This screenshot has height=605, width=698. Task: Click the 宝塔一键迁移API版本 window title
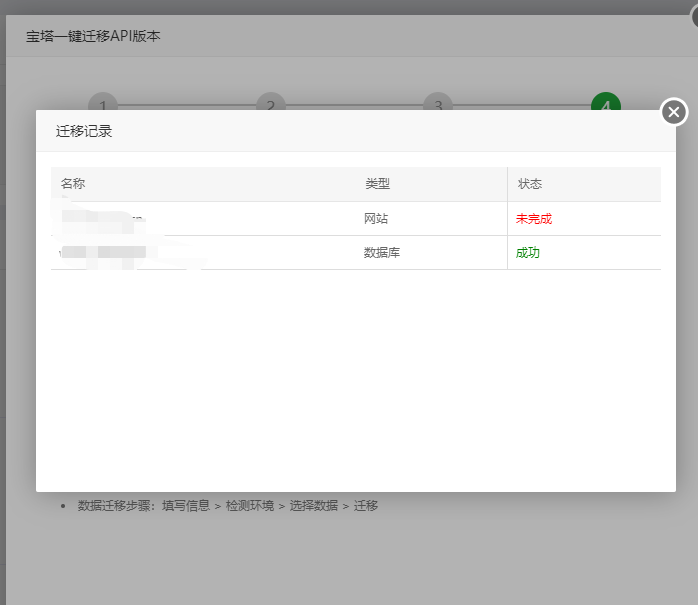(x=93, y=36)
